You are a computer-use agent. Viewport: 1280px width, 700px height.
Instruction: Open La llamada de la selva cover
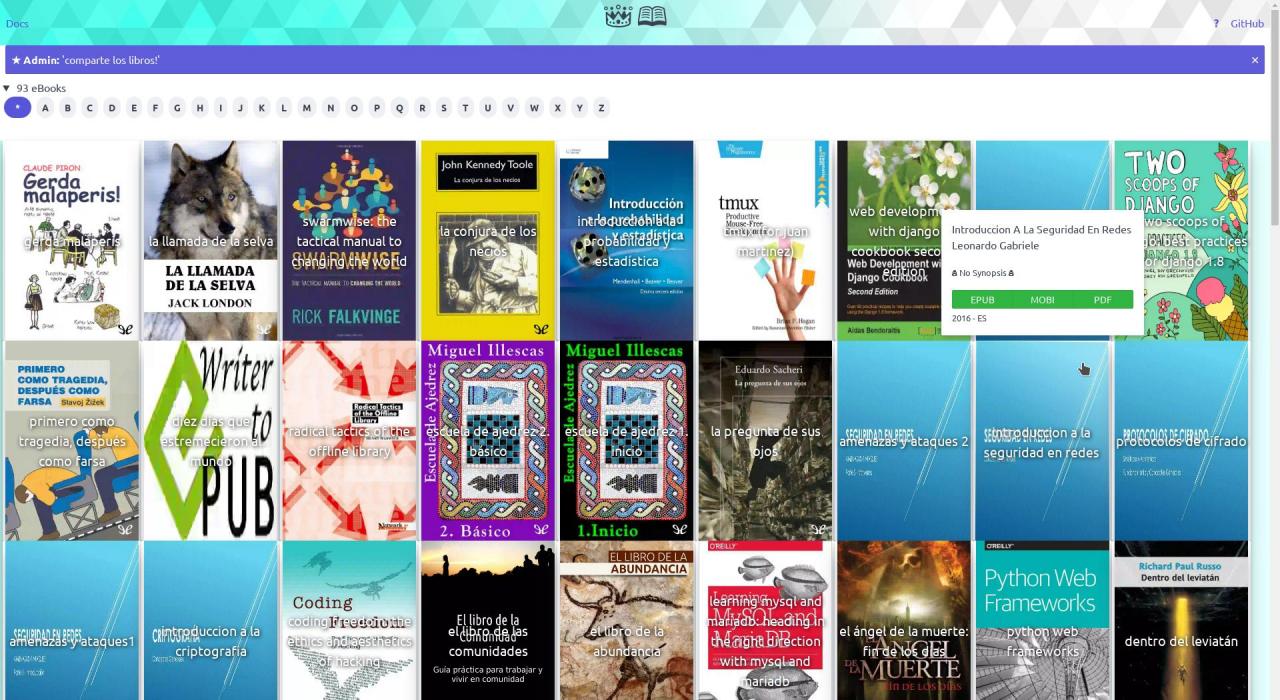coord(210,240)
